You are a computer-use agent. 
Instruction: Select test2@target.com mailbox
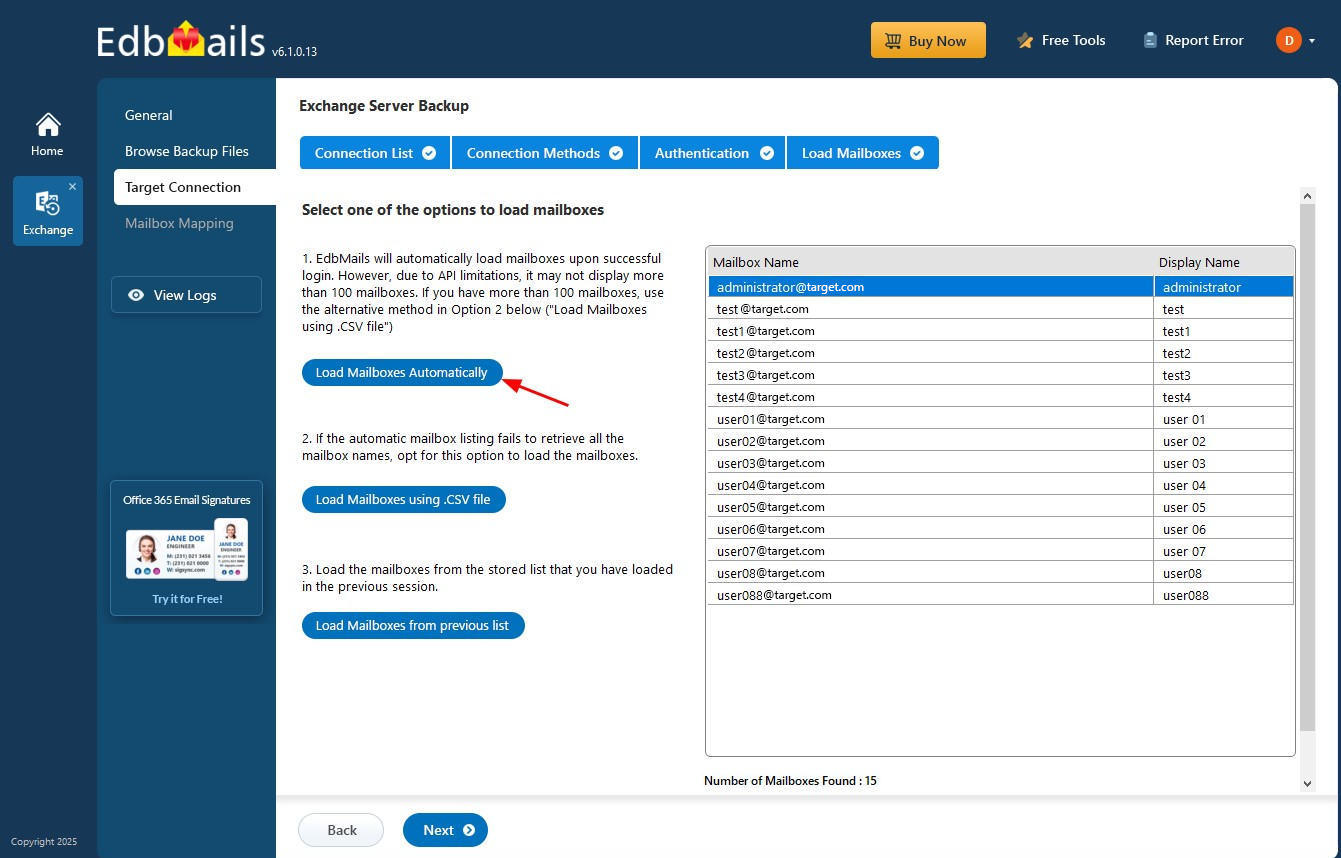pyautogui.click(x=1001, y=353)
